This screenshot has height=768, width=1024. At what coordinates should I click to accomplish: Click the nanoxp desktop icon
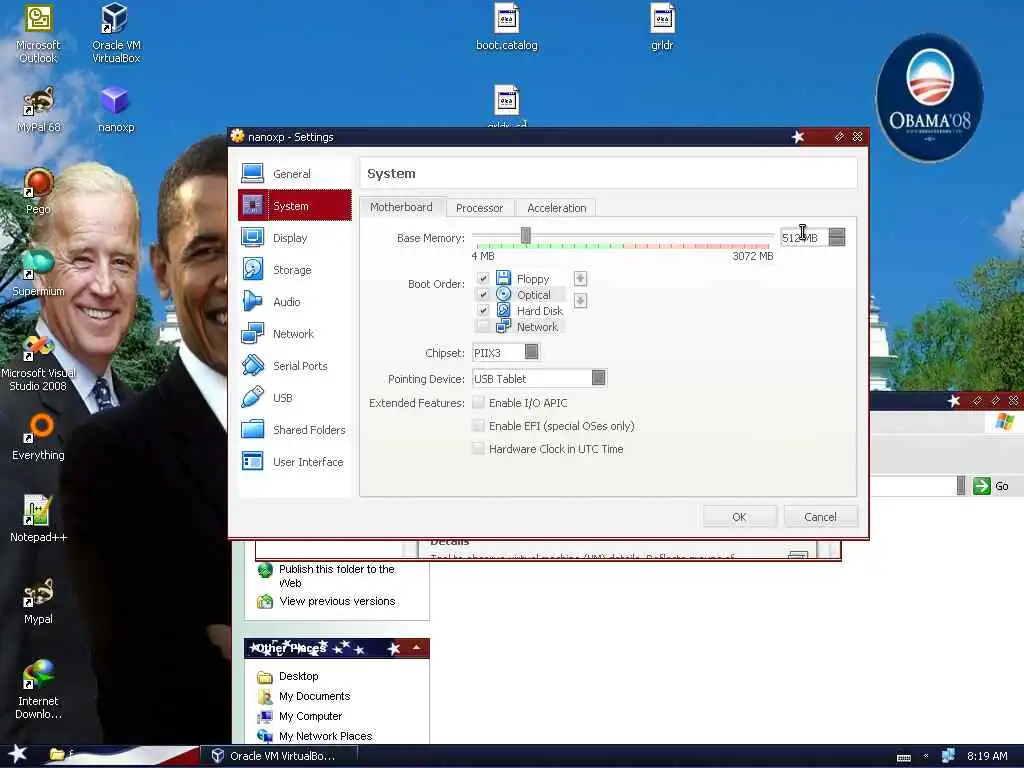116,110
